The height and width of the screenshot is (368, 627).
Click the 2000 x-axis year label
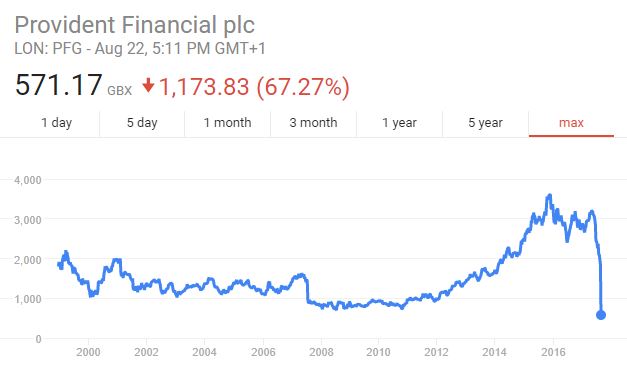88,352
